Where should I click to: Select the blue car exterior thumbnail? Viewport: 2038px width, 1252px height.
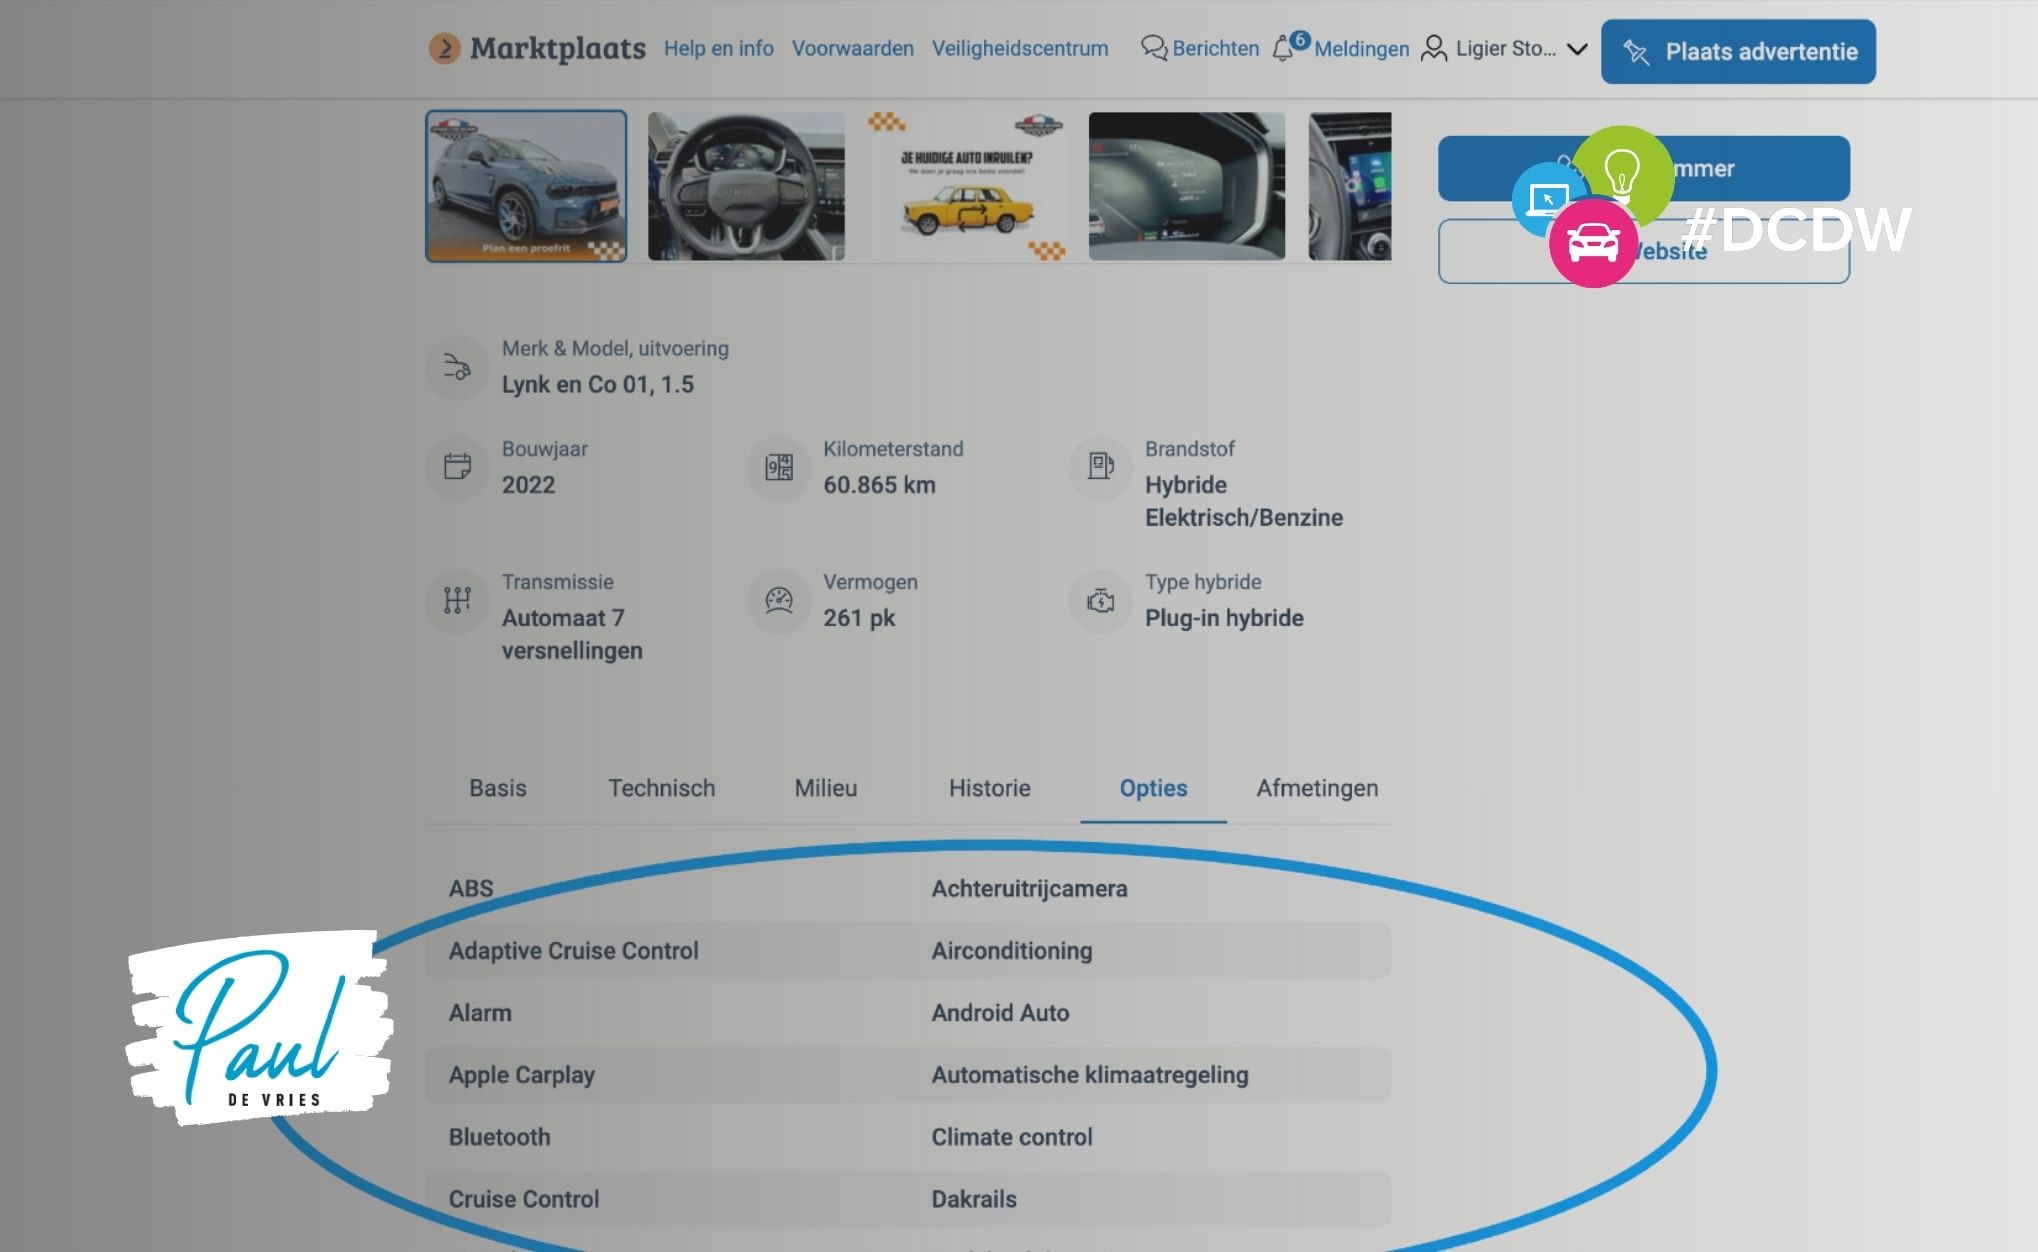coord(526,186)
